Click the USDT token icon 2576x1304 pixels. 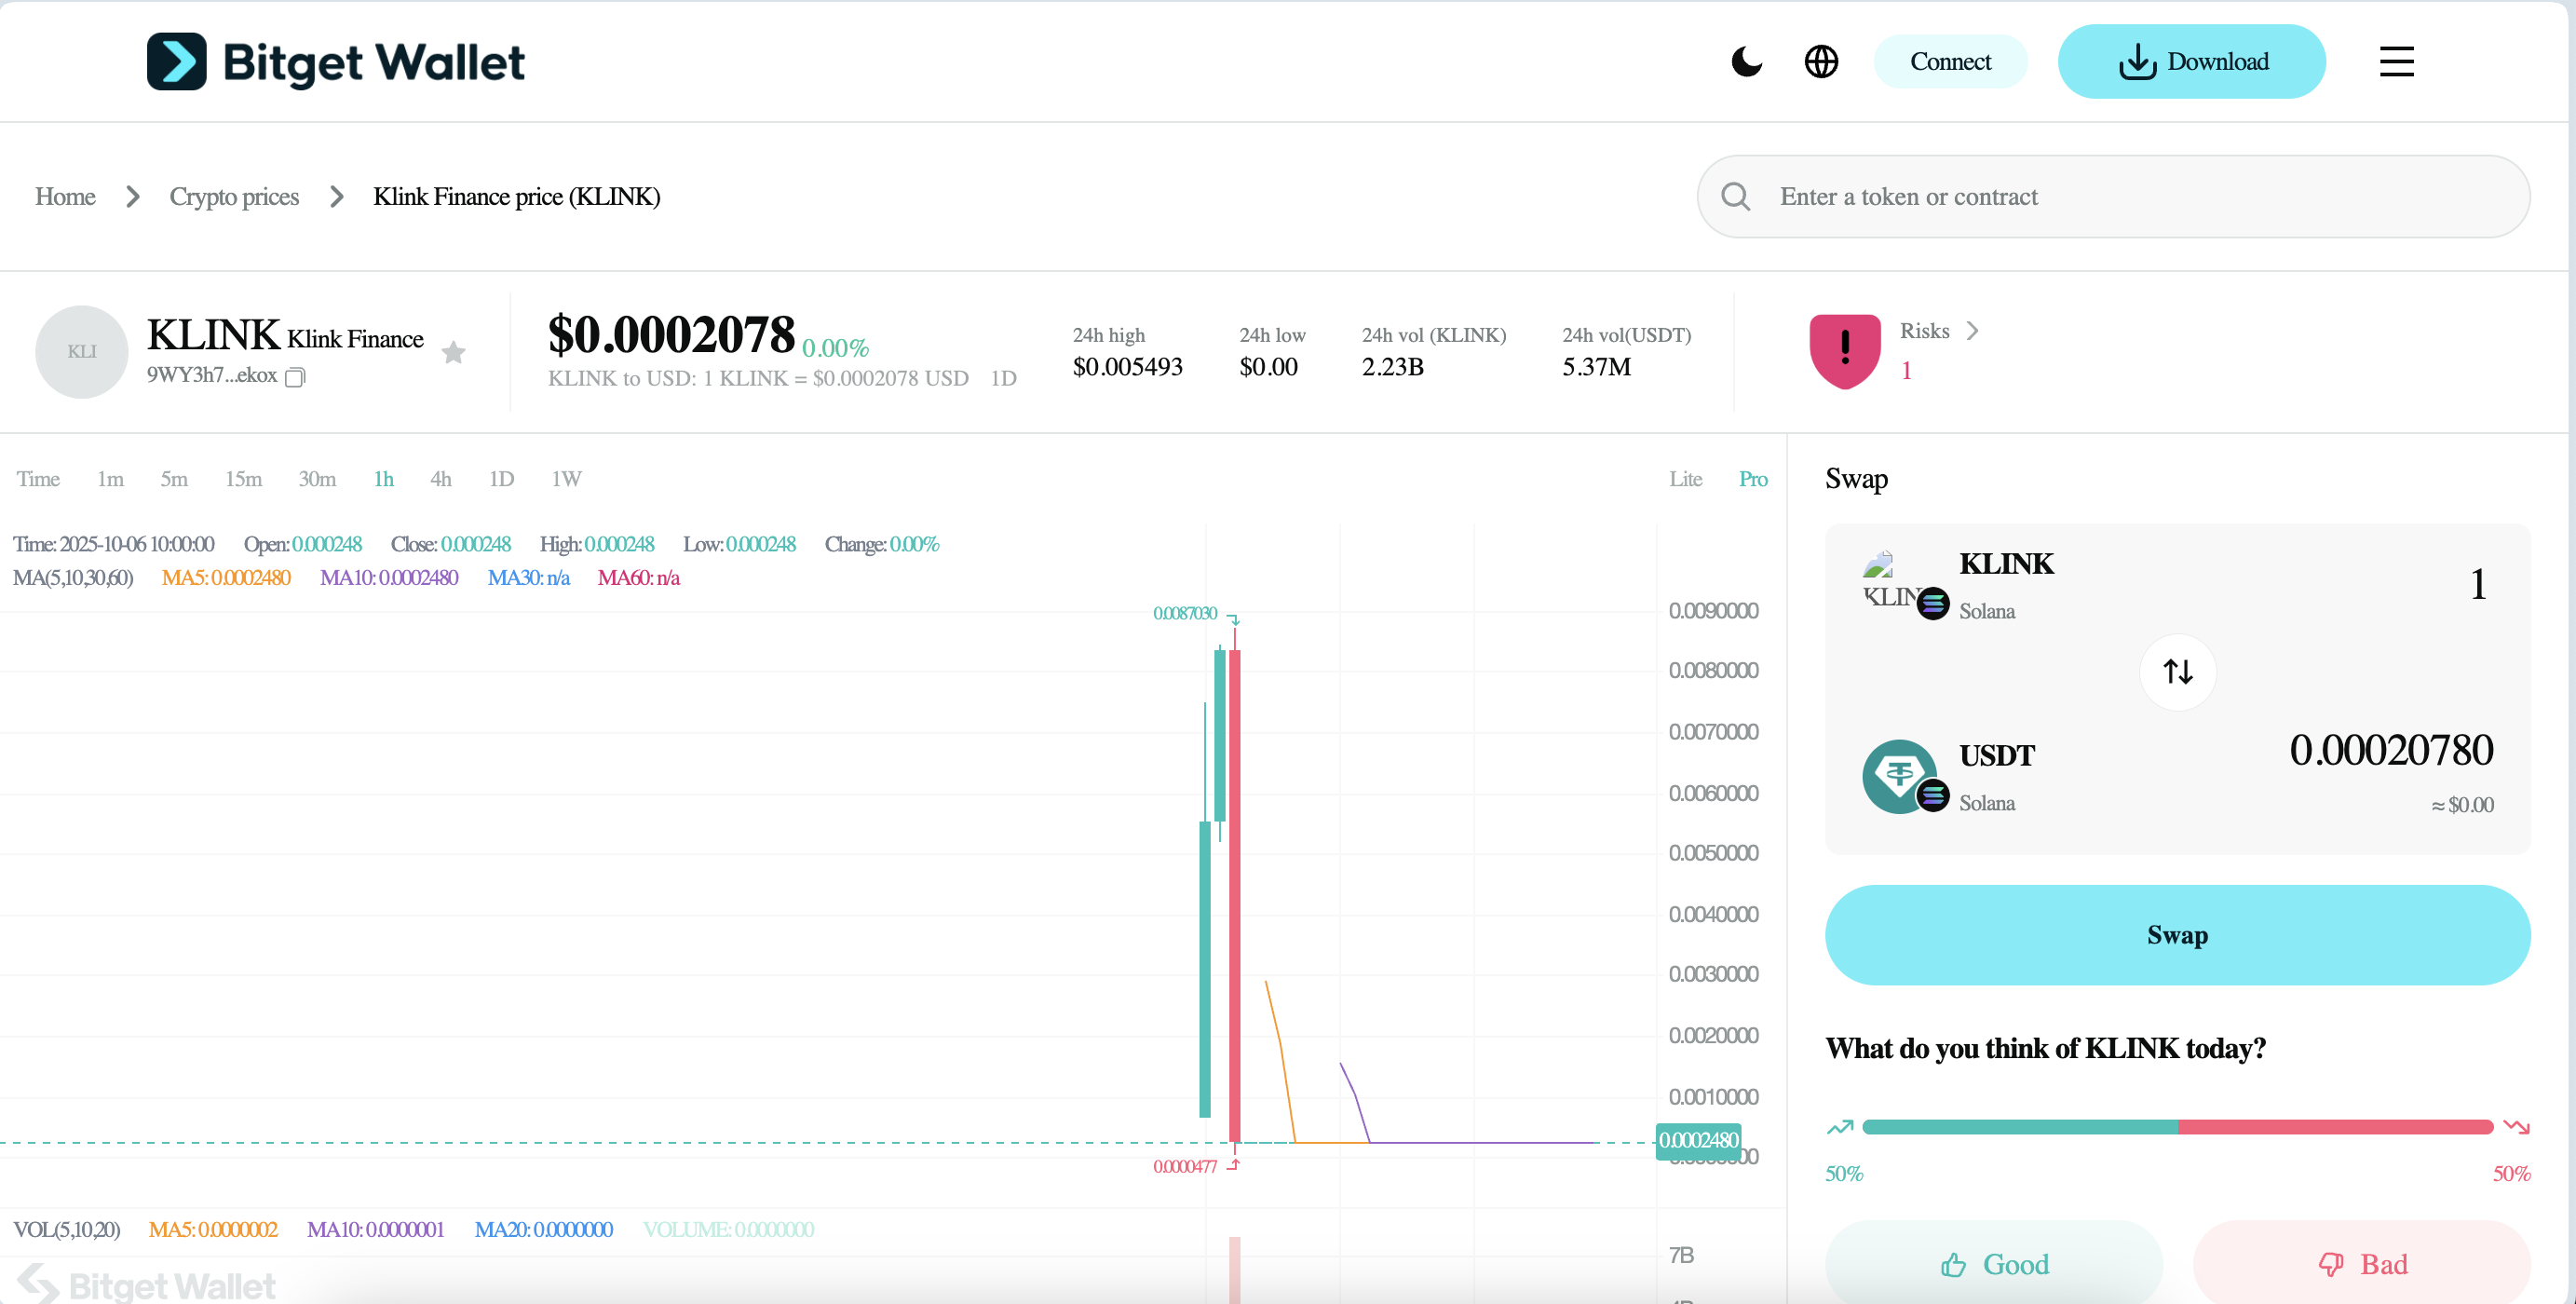coord(1899,776)
